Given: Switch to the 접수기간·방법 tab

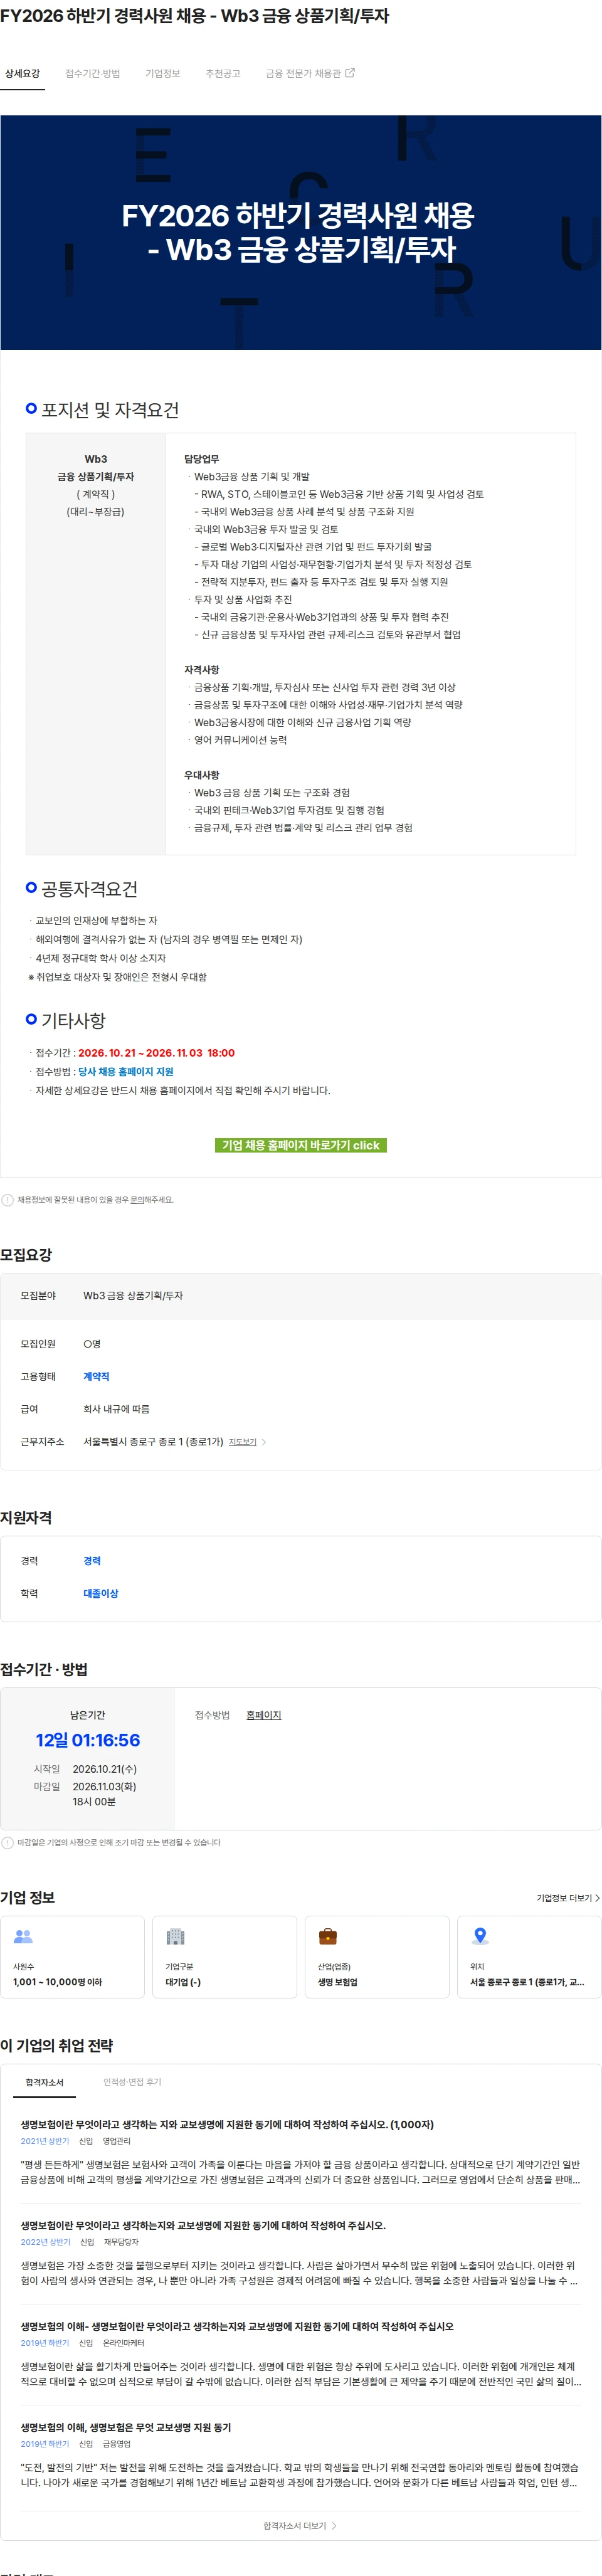Looking at the screenshot, I should (92, 73).
